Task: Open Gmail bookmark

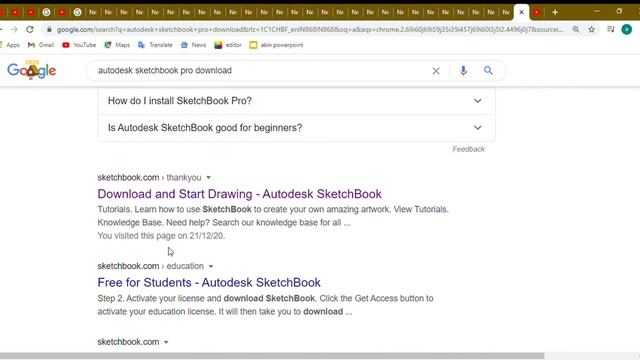Action: coord(41,45)
